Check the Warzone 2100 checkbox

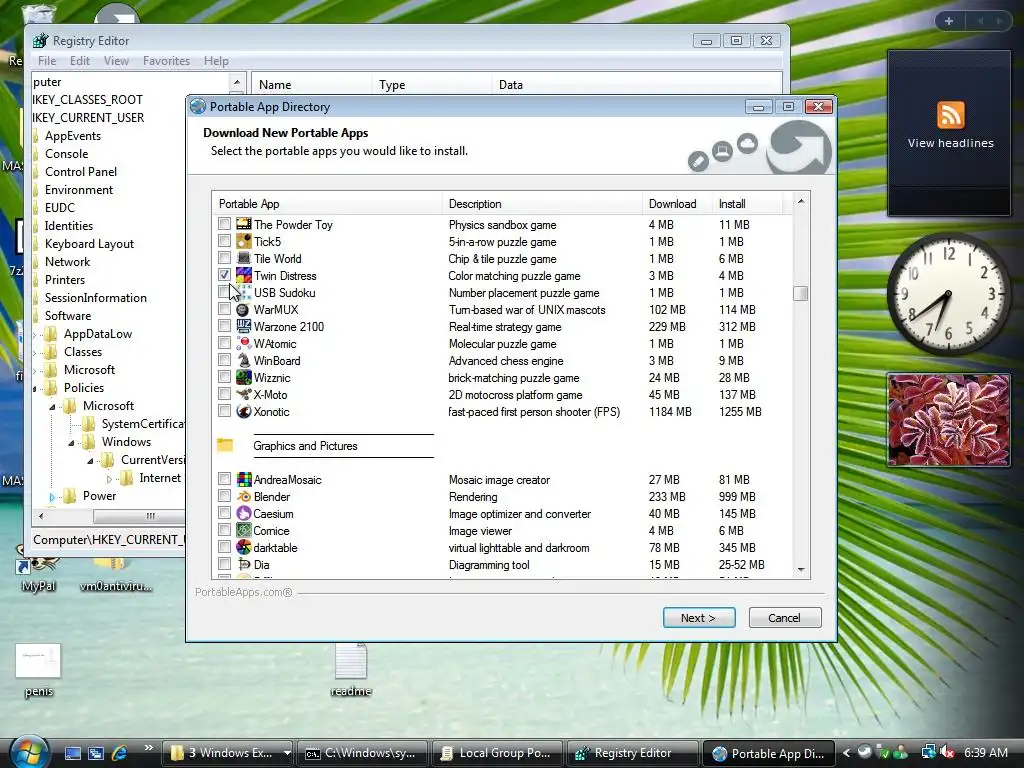tap(224, 326)
